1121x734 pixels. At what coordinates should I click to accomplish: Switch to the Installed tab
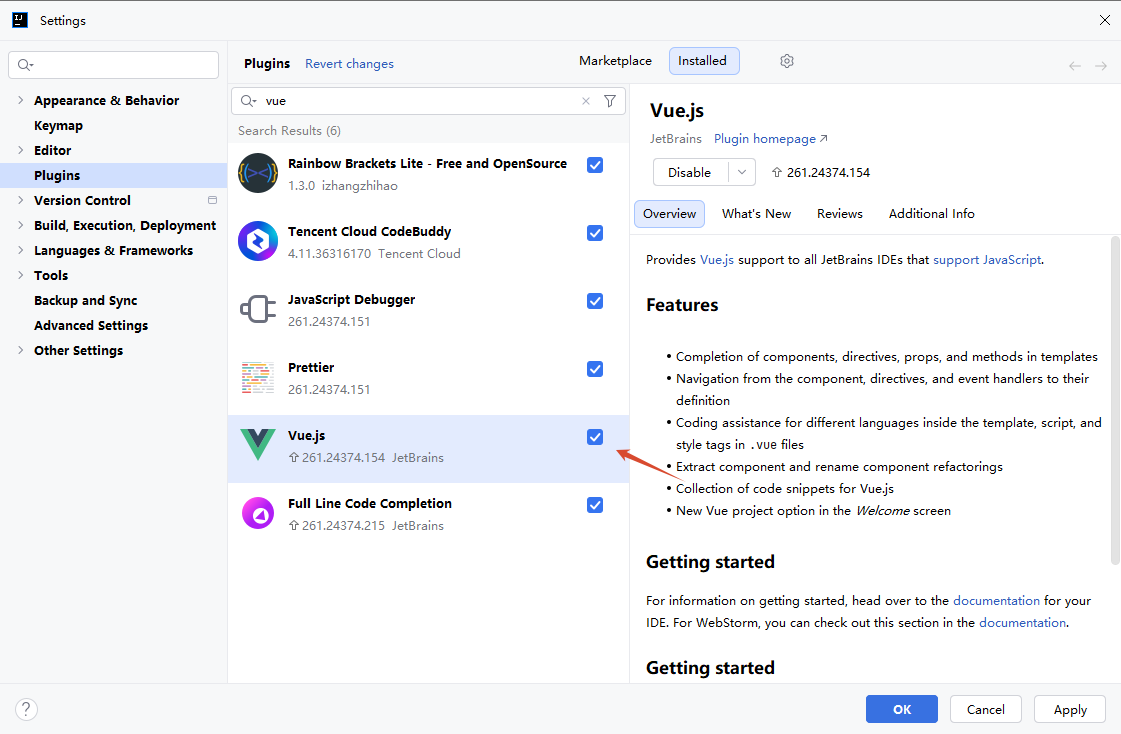(x=703, y=61)
